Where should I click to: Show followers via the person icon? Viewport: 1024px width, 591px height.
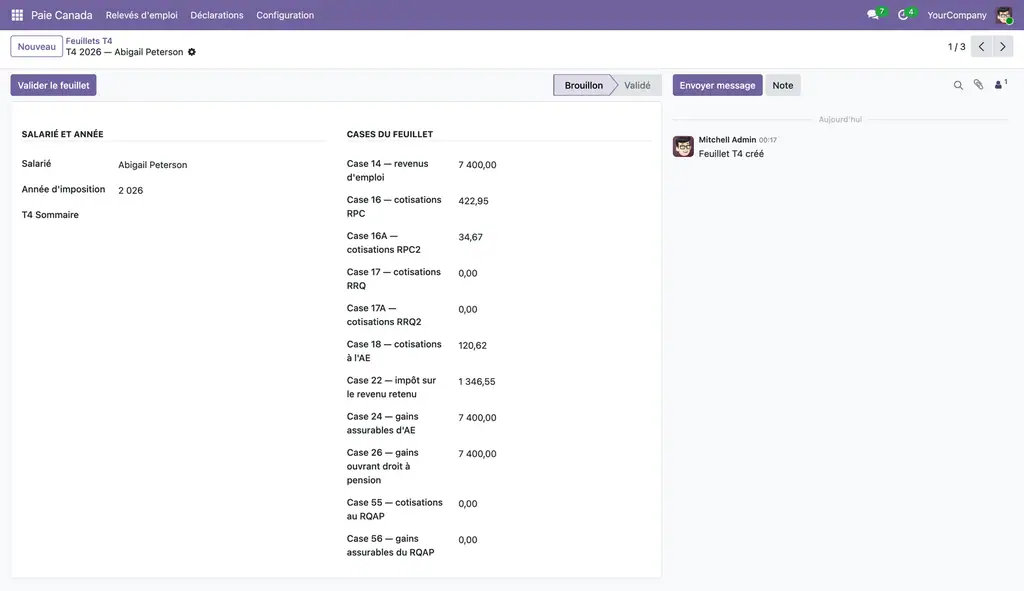[x=1000, y=85]
